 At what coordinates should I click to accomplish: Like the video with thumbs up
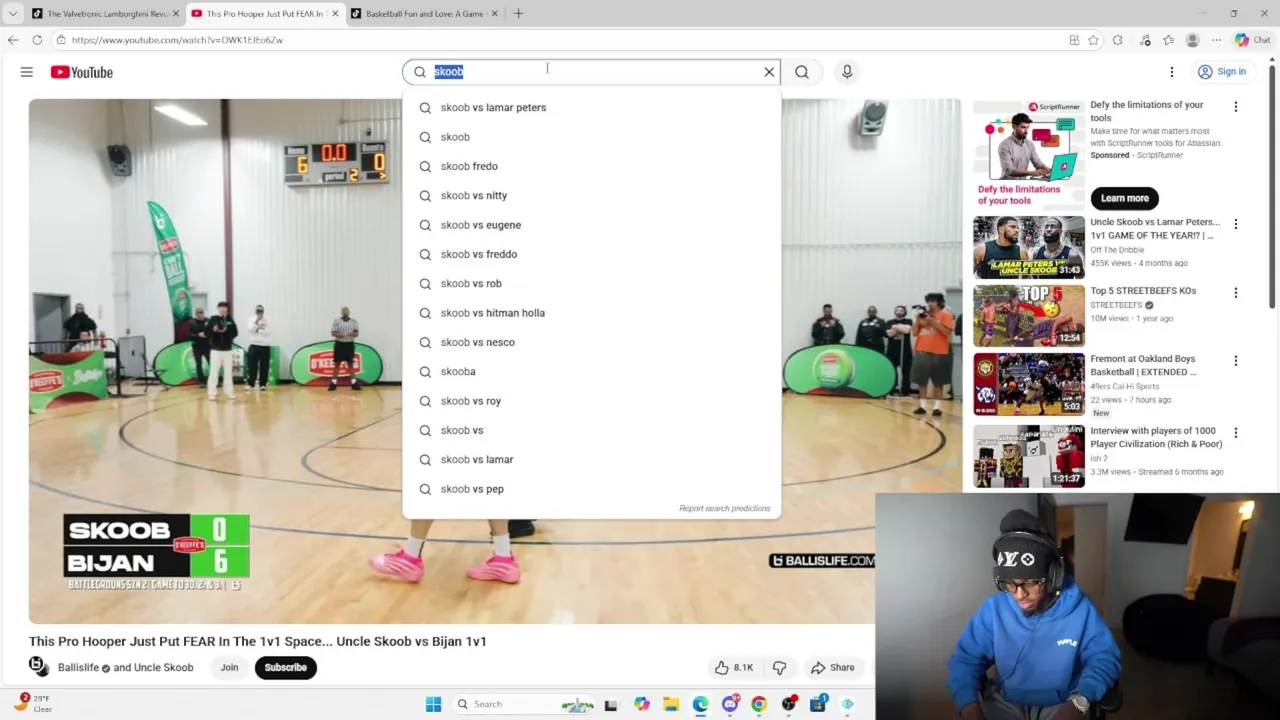click(734, 667)
